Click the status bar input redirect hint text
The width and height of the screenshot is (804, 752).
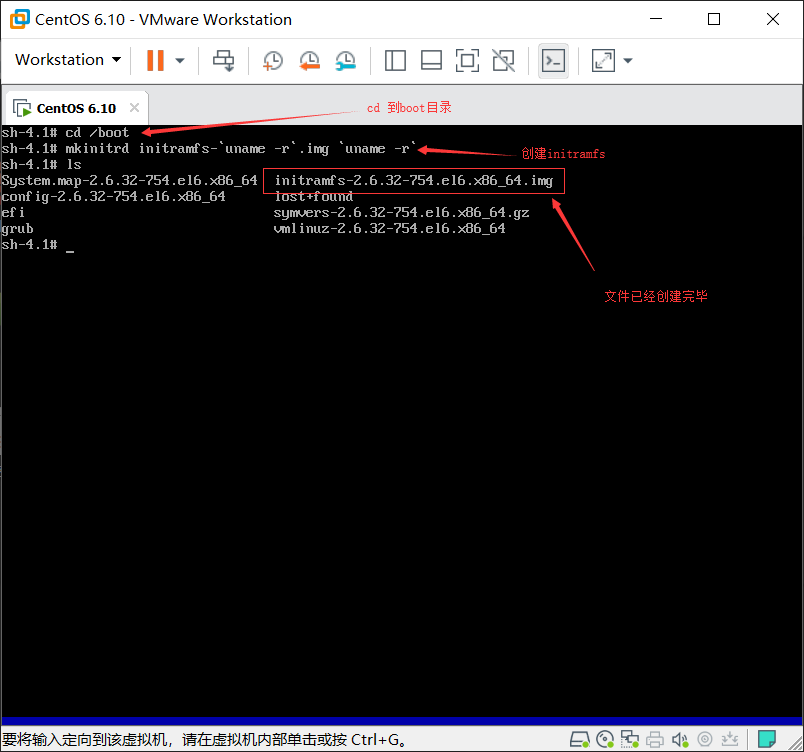205,740
